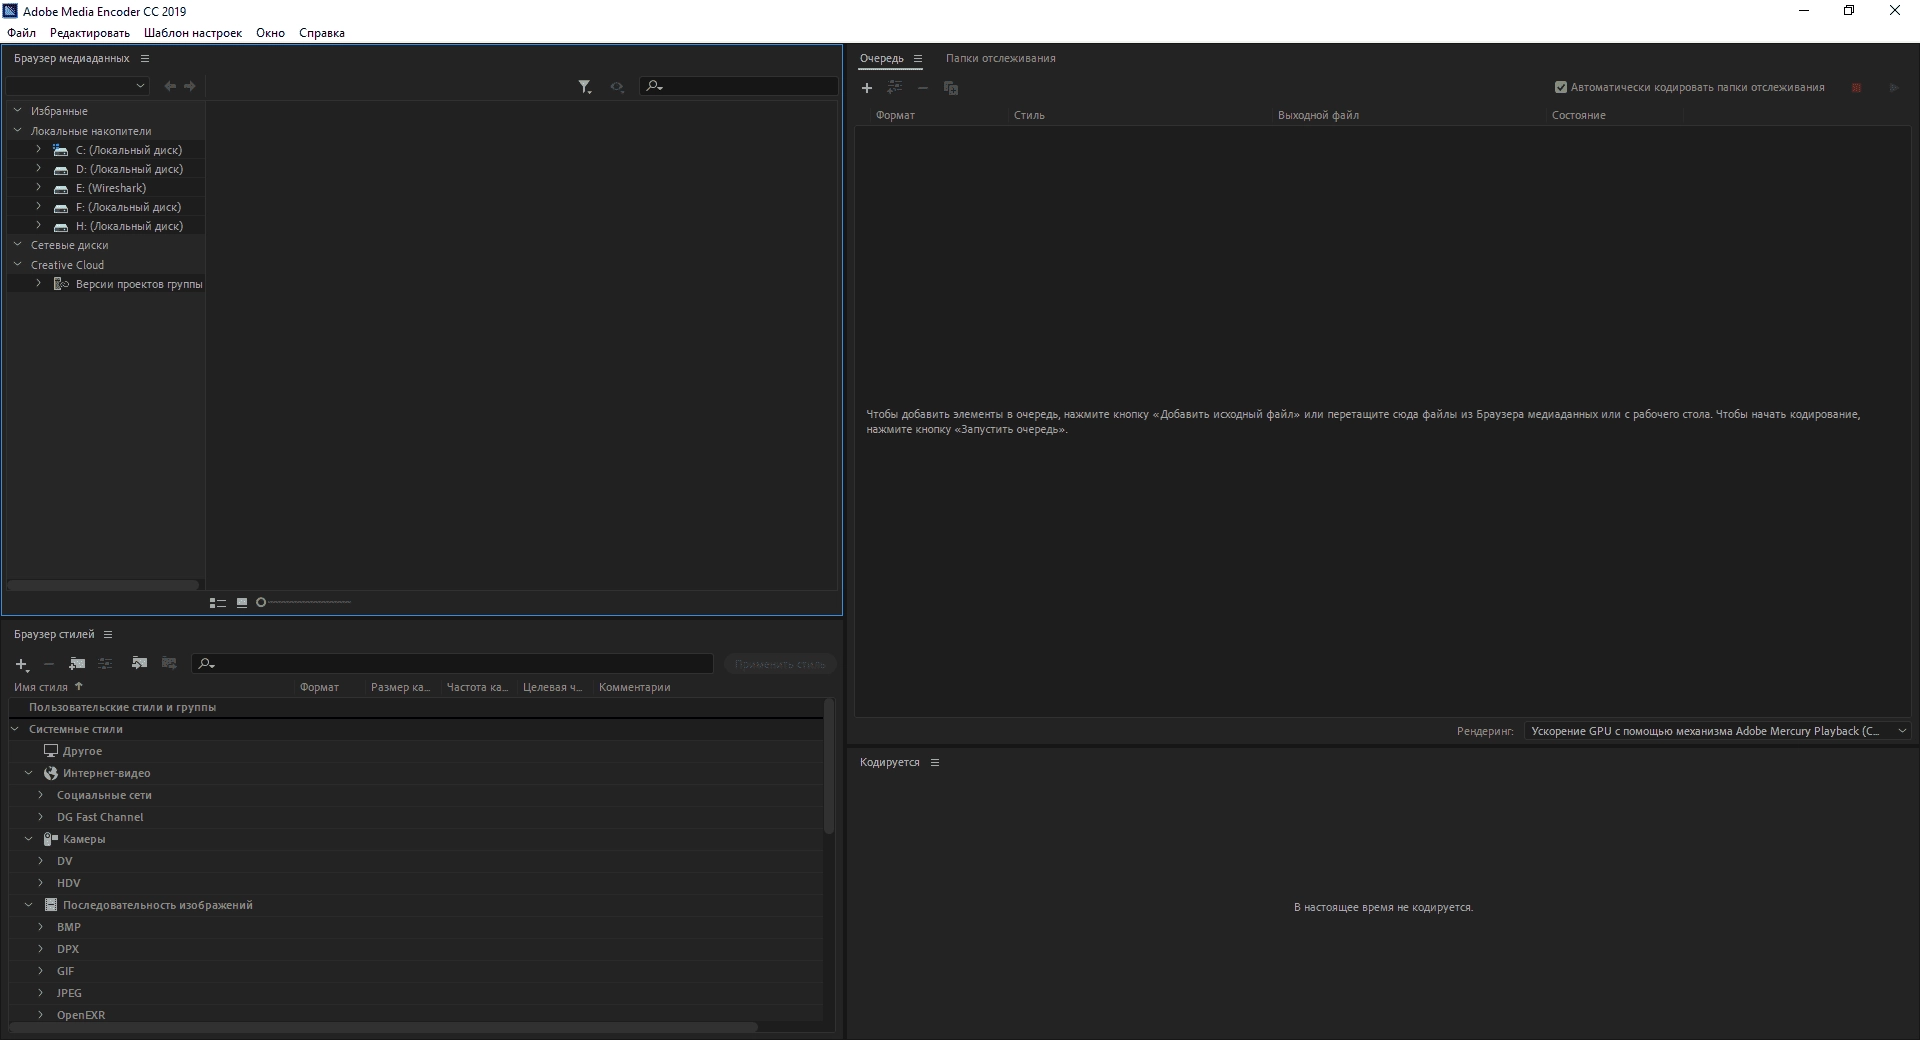Open the Справка menu

pos(322,33)
